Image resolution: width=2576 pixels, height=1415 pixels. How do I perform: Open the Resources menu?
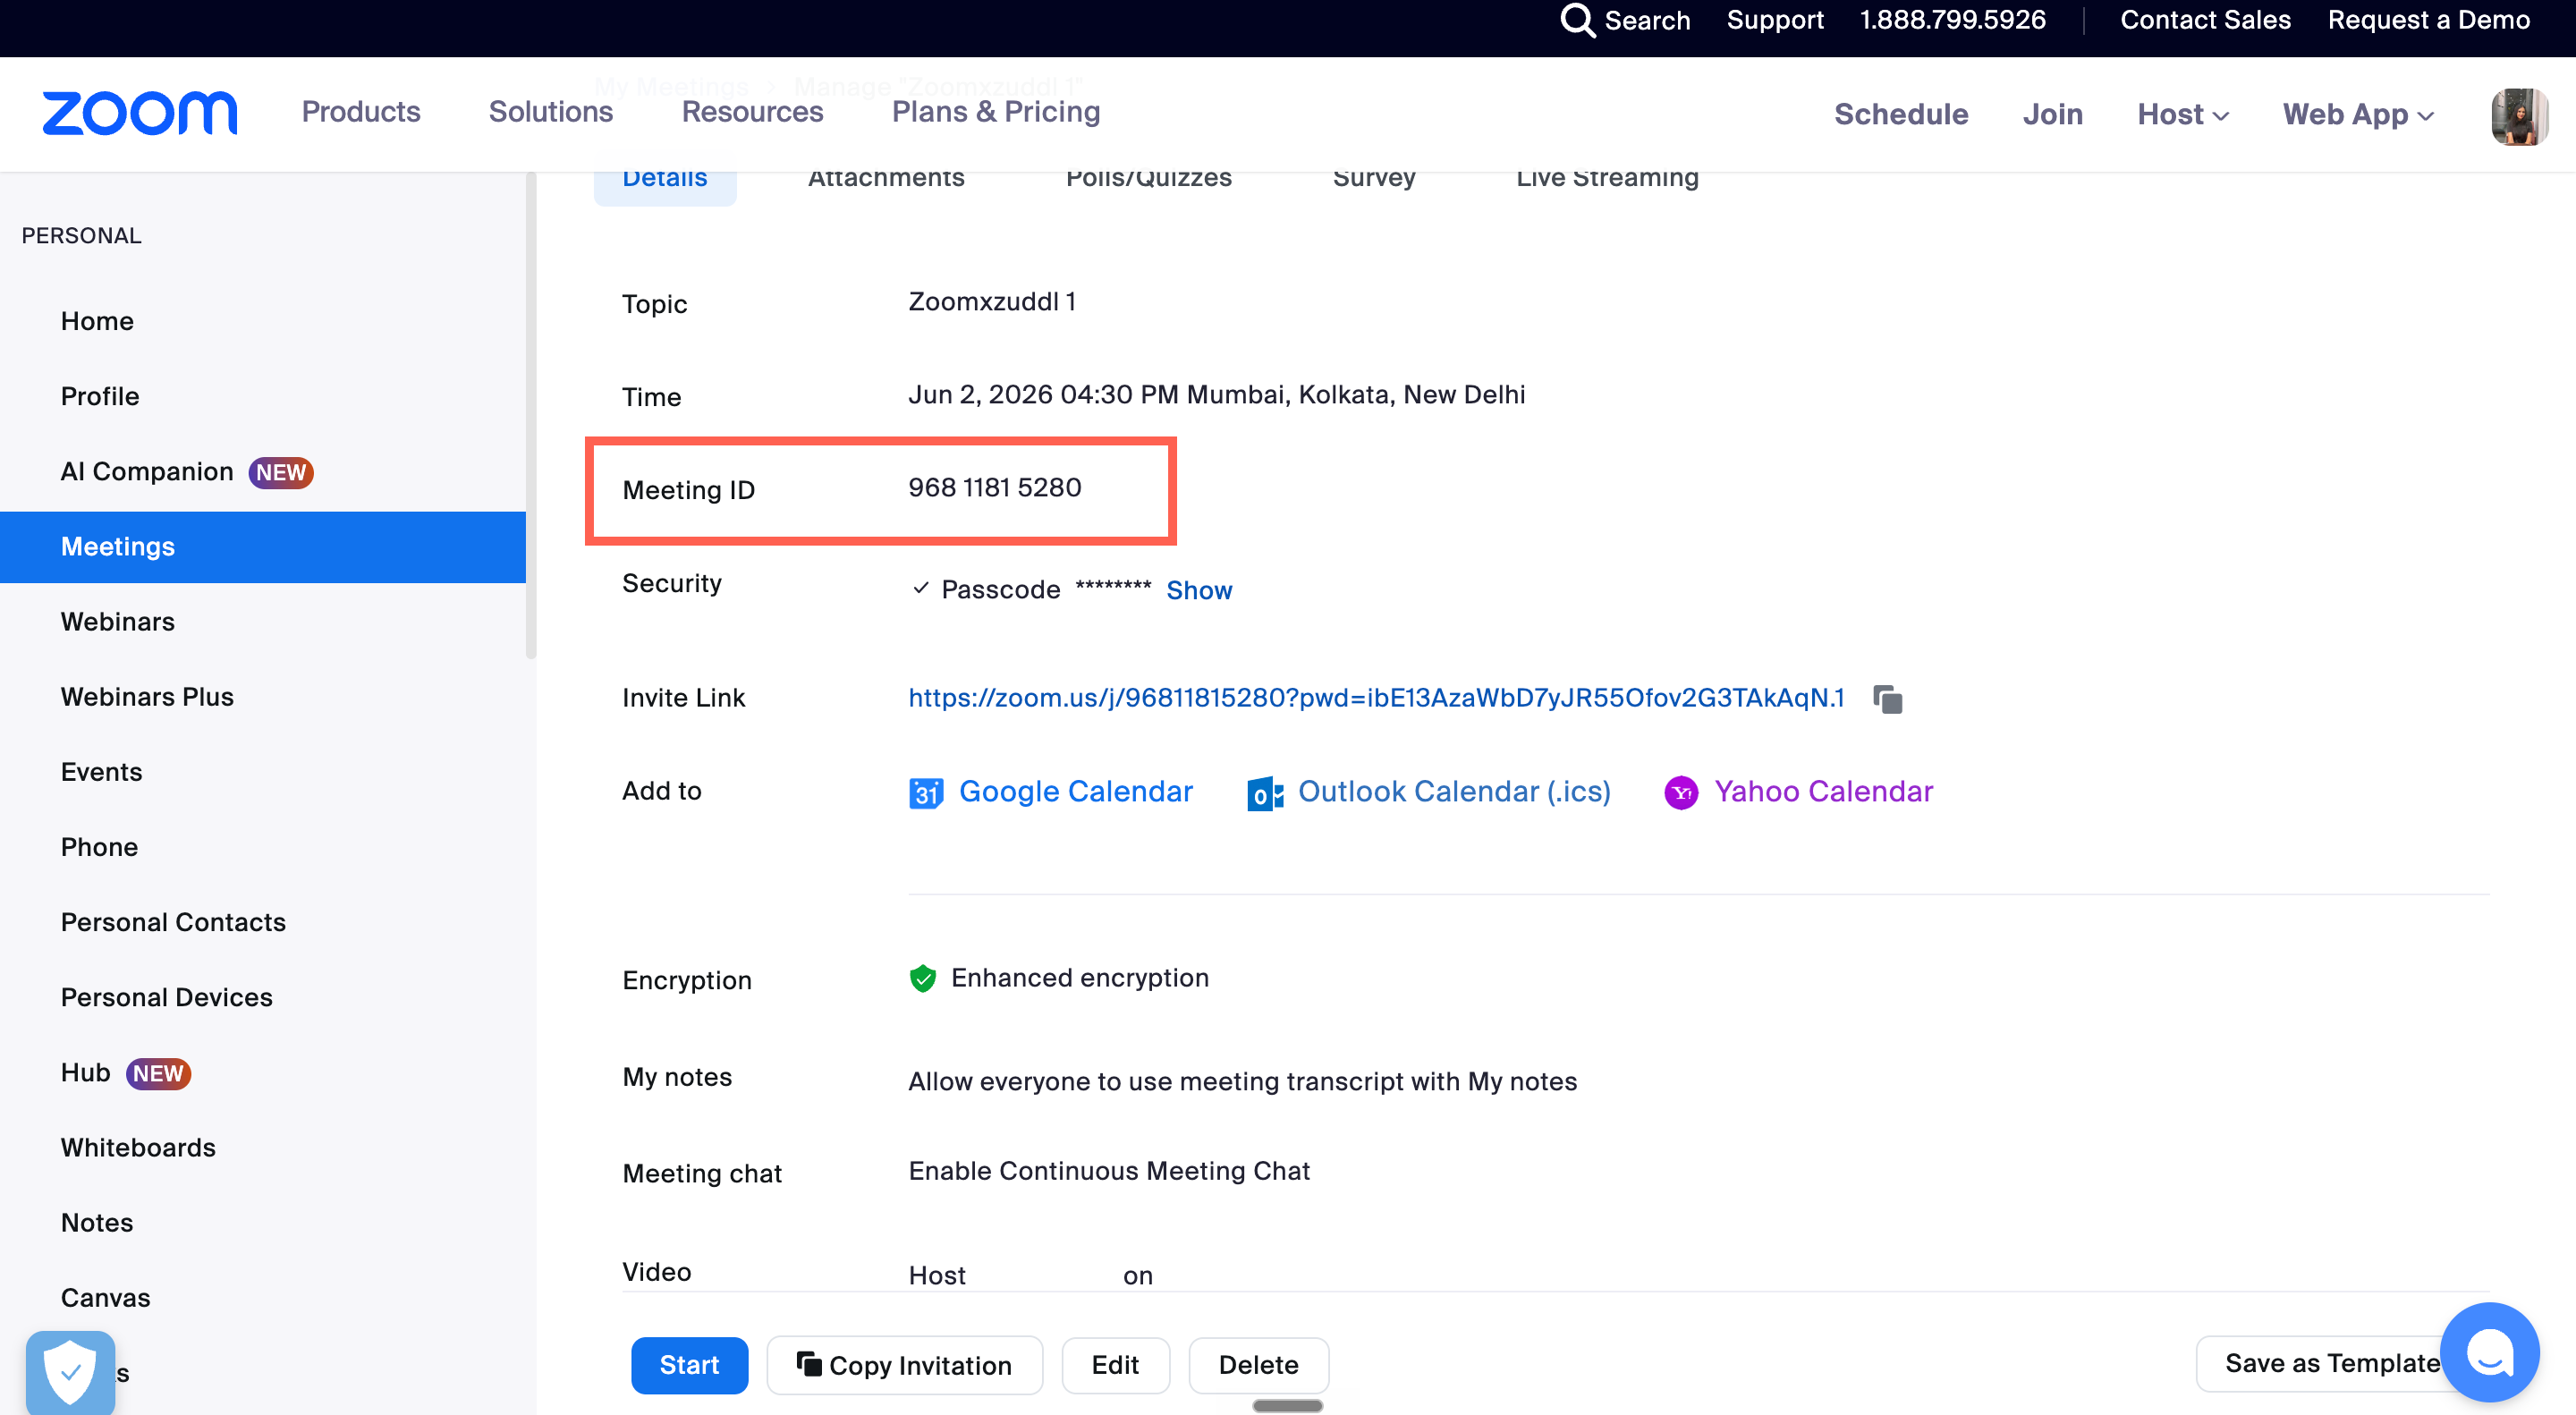click(753, 112)
